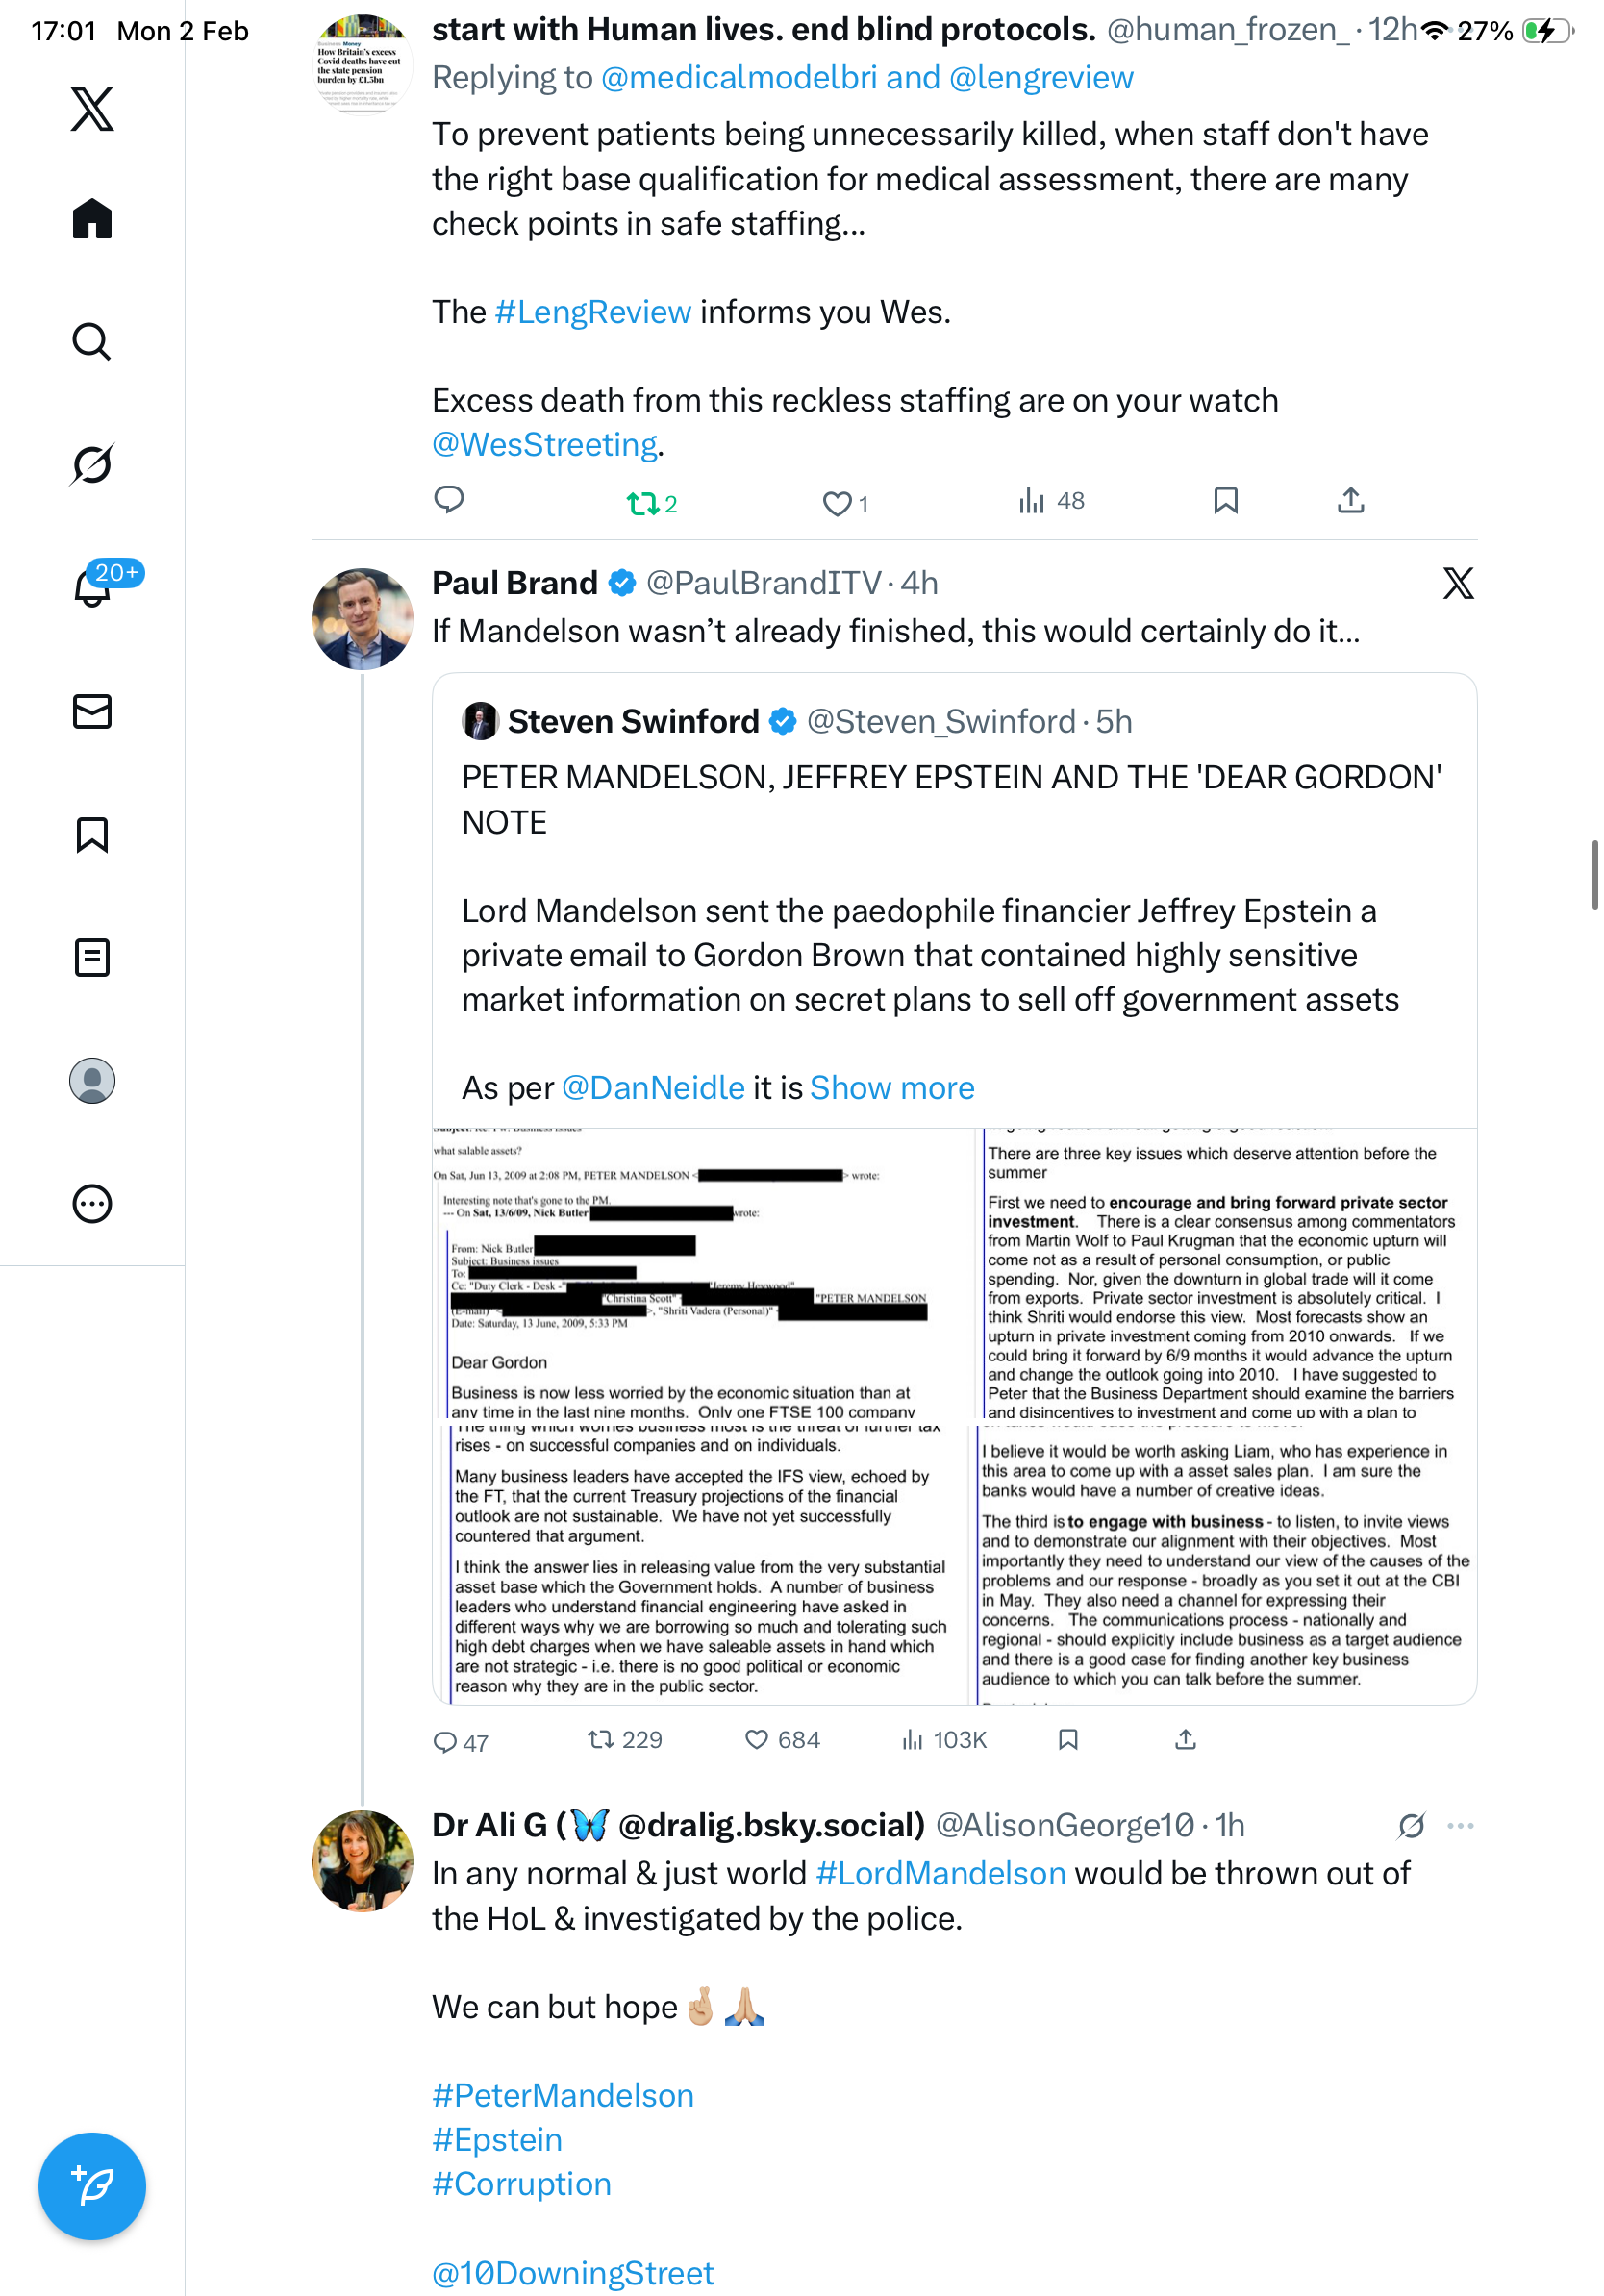This screenshot has height=2296, width=1604.
Task: Open the More menu in sidebar
Action: tap(92, 1204)
